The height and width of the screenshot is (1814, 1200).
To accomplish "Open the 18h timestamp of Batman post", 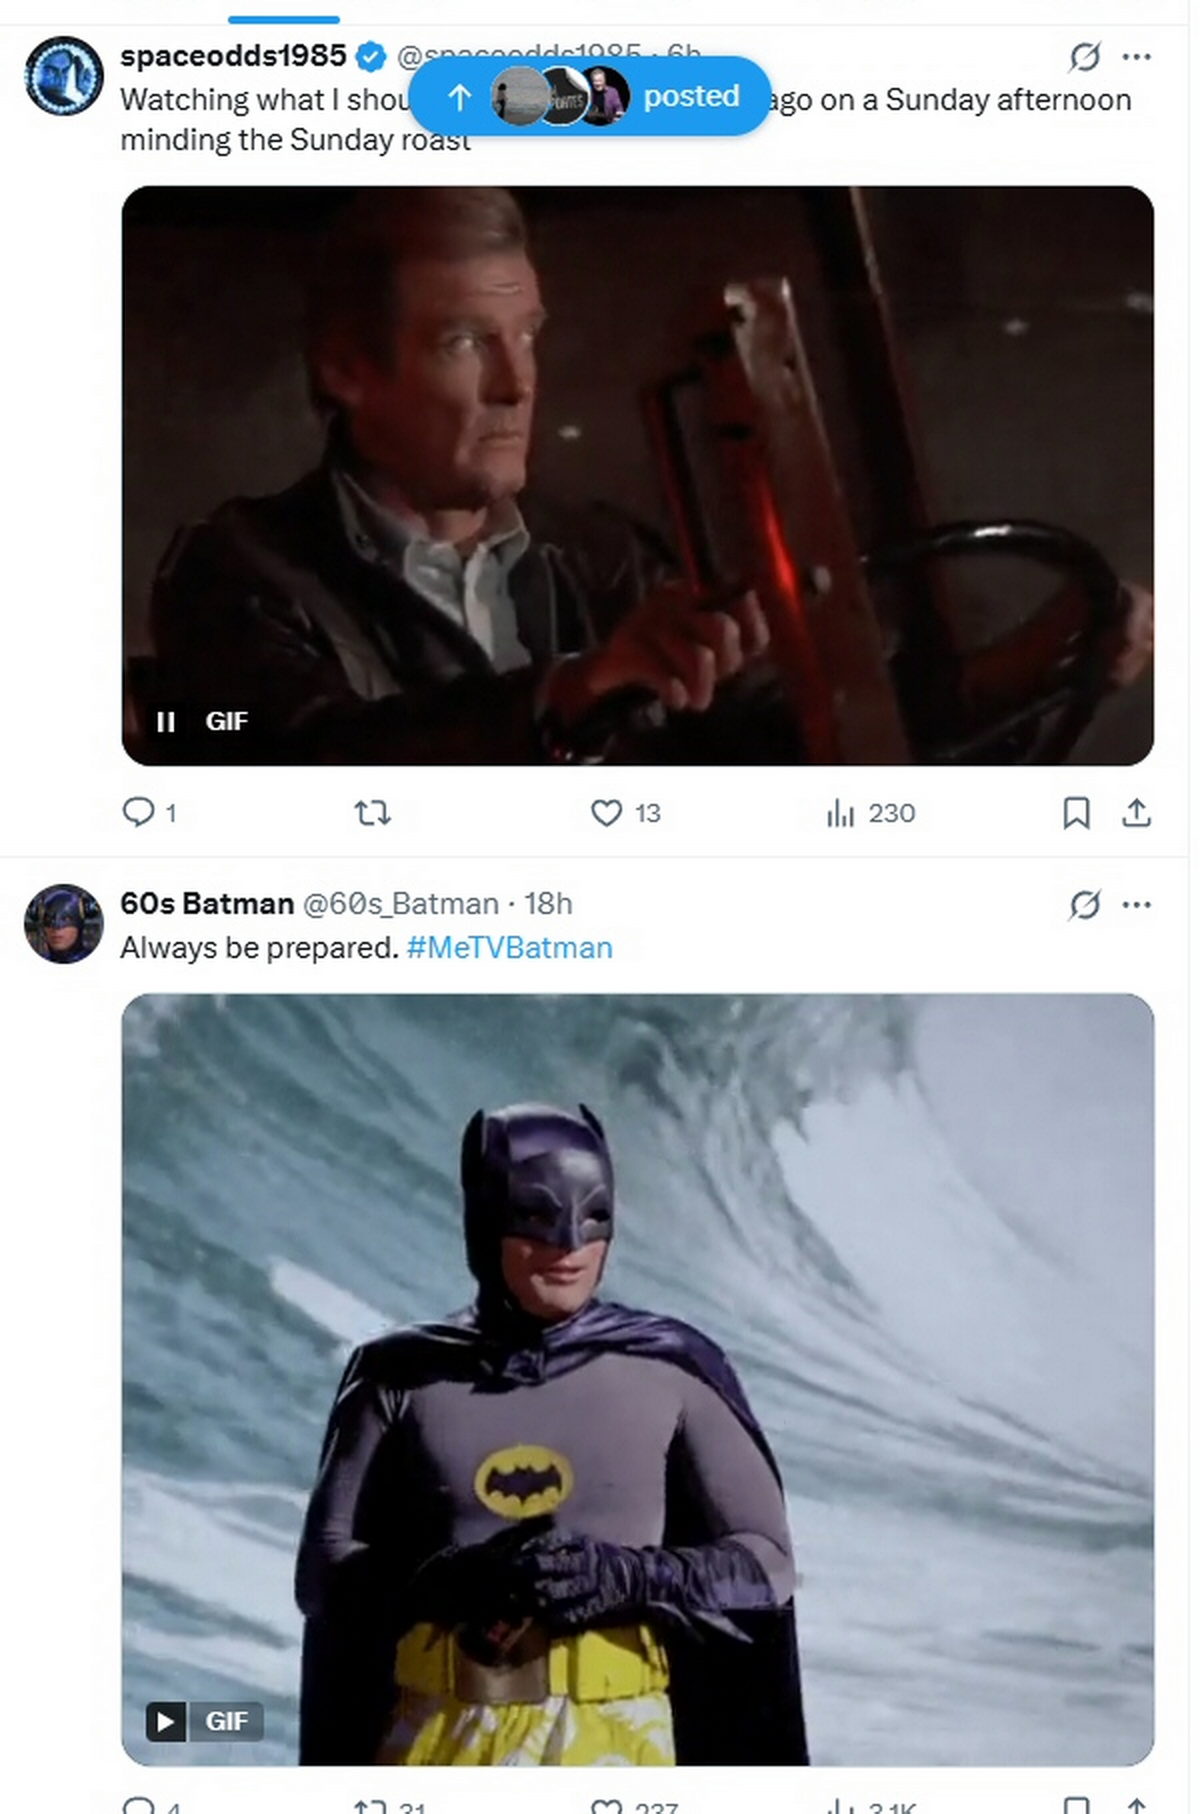I will pyautogui.click(x=548, y=903).
